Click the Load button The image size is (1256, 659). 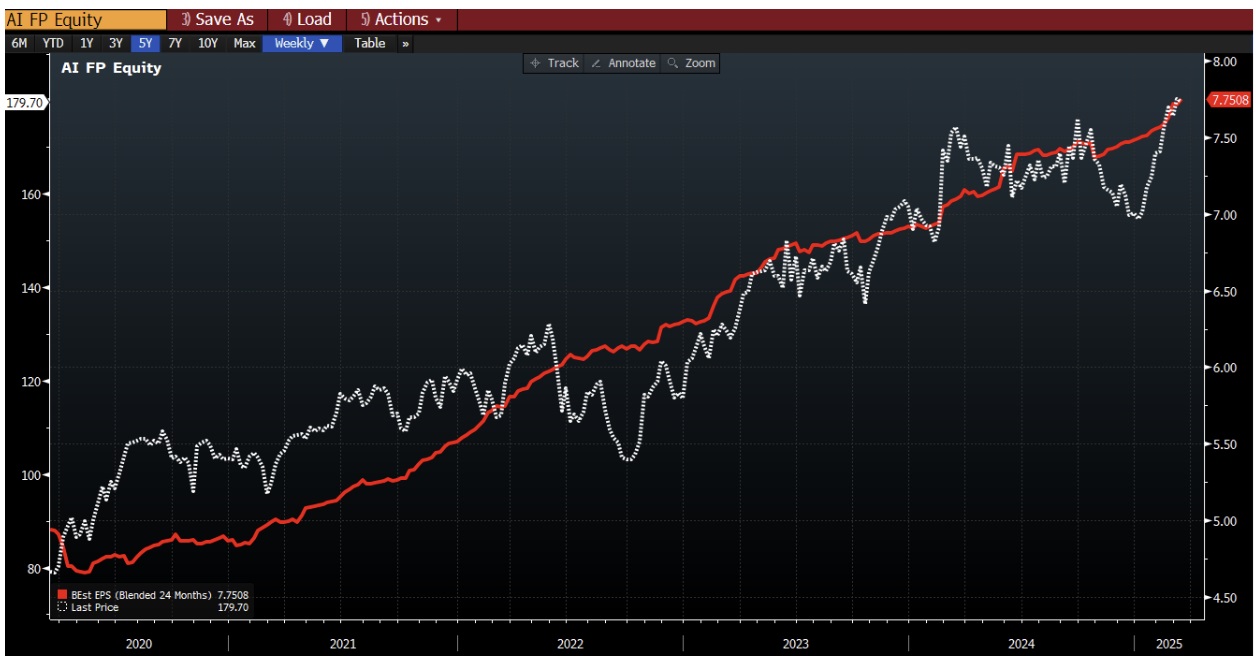(307, 20)
